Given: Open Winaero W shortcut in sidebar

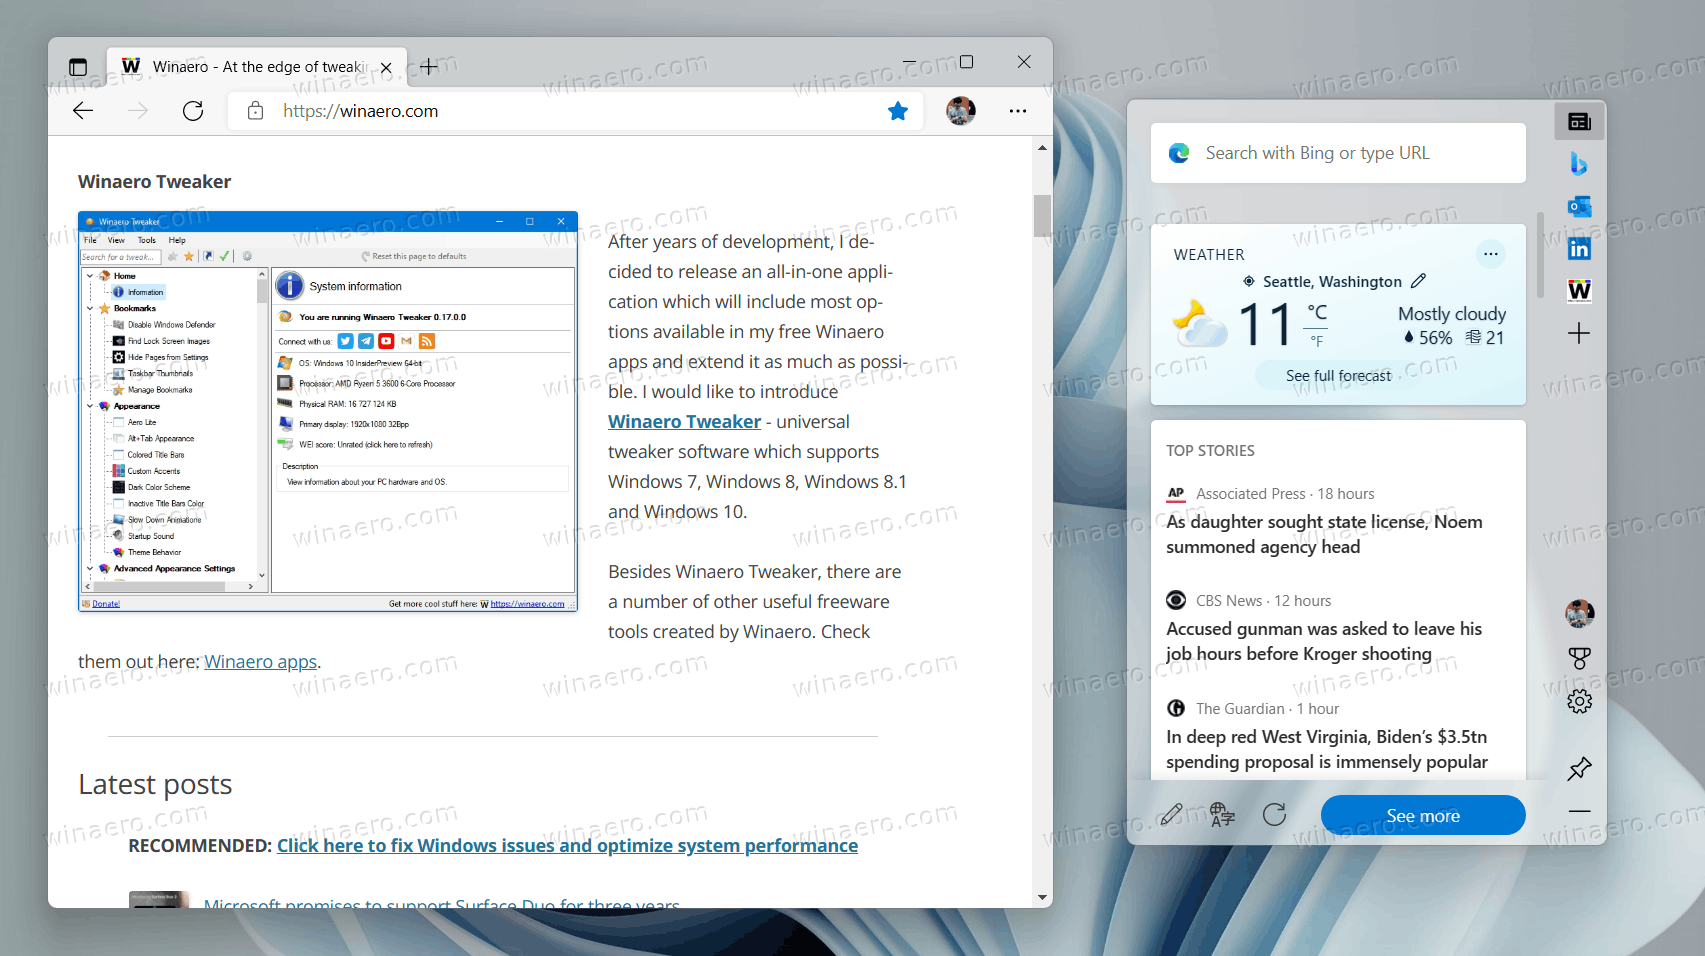Looking at the screenshot, I should pyautogui.click(x=1580, y=291).
